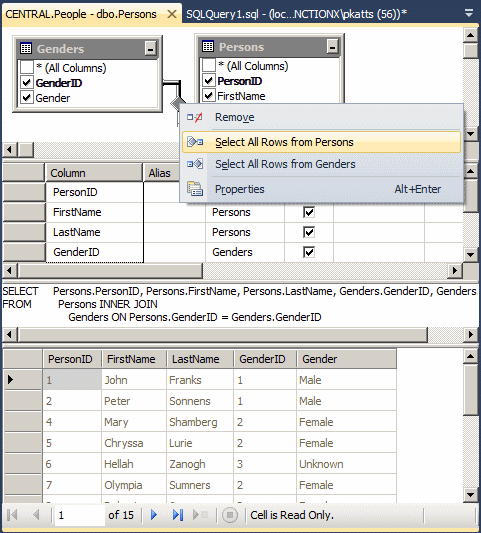Click the record number input field
Screen dimensions: 481x533
click(80, 515)
